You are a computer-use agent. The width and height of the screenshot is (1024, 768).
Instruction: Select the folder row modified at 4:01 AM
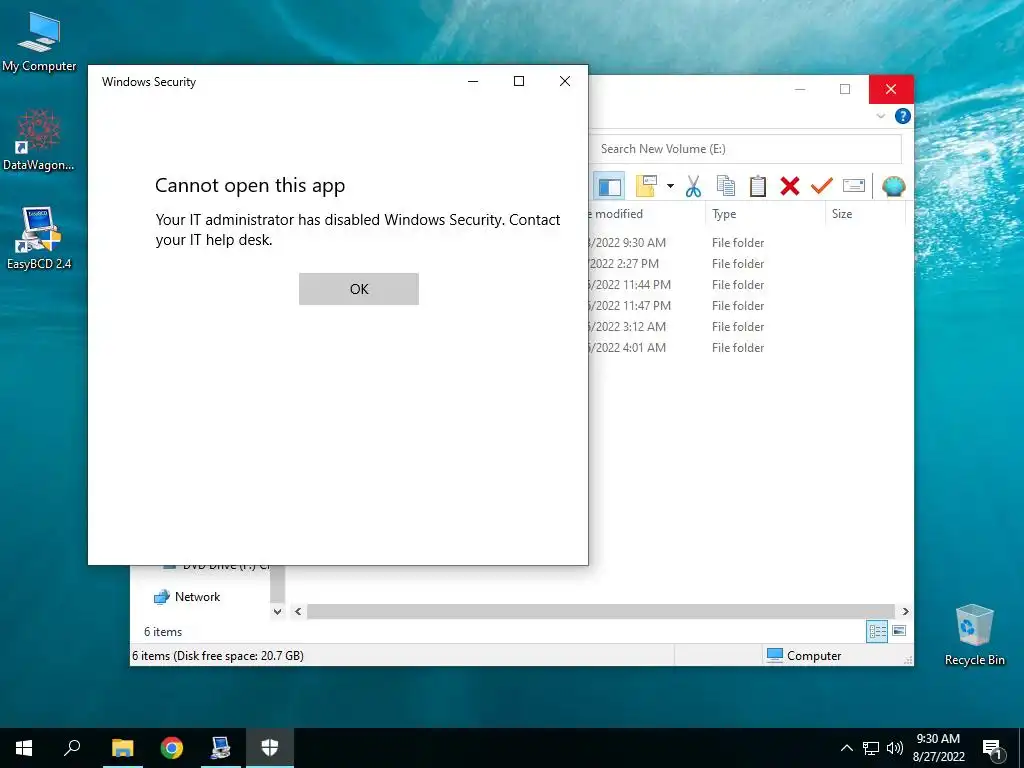tap(746, 347)
